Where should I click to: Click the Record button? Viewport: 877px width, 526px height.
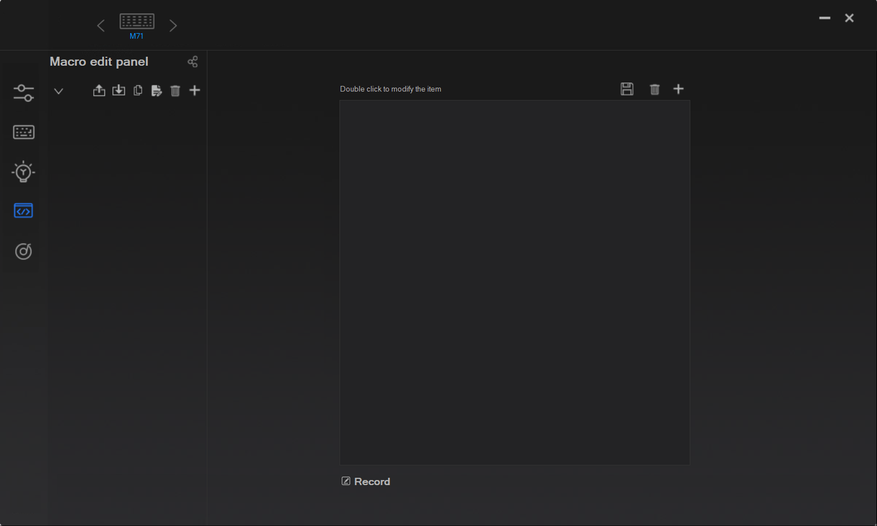366,481
